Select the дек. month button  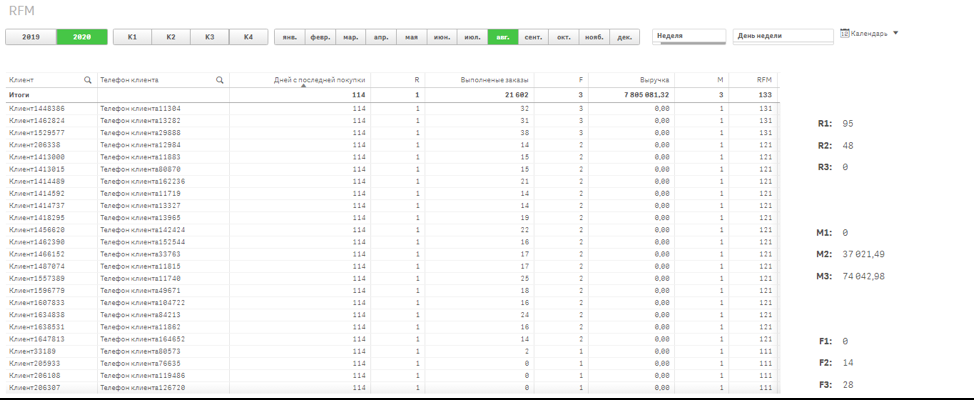click(625, 37)
